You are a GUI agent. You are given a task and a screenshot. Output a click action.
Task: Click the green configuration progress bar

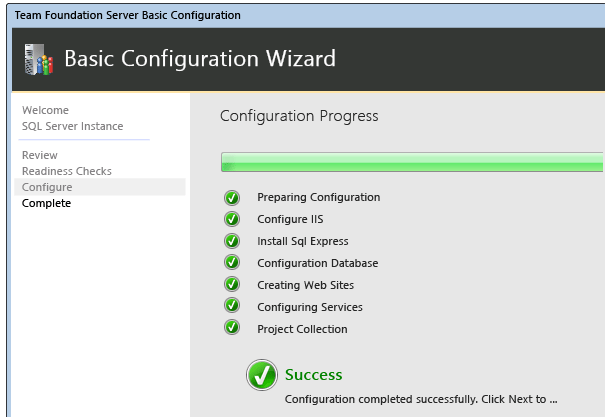click(411, 162)
